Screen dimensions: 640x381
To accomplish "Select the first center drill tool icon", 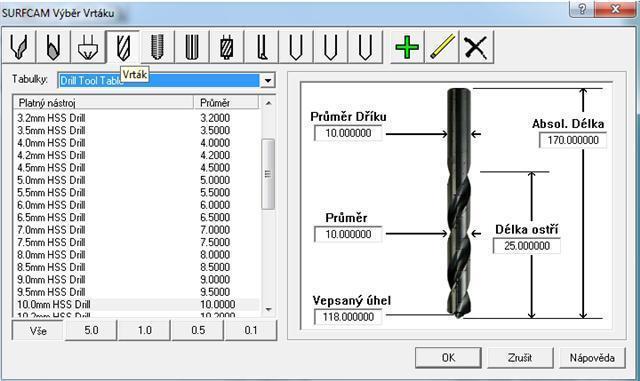I will pos(19,47).
